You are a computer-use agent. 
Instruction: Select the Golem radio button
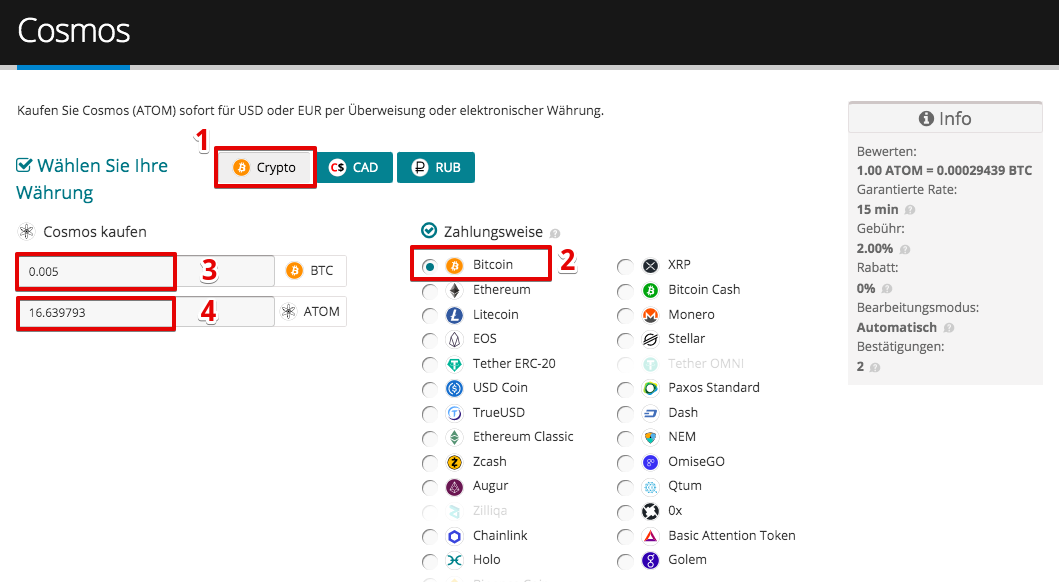pos(625,562)
